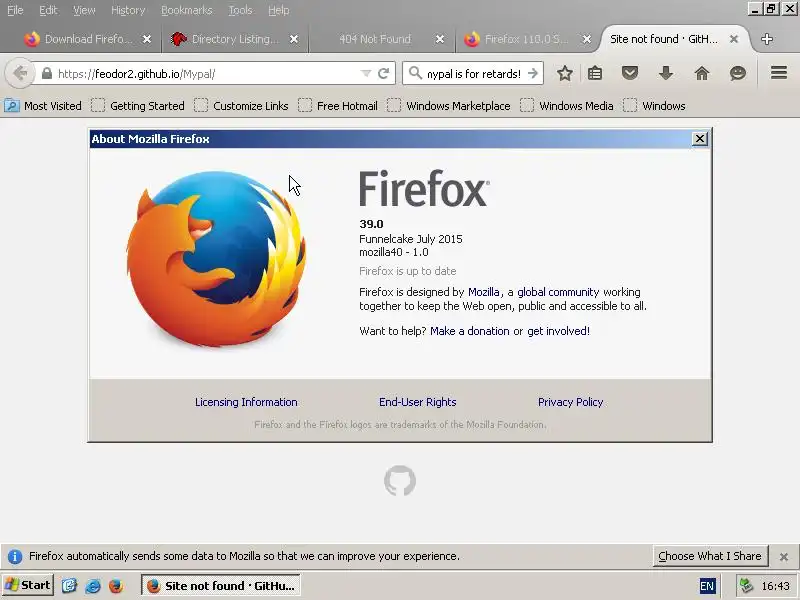Click the EN language indicator

pos(707,586)
